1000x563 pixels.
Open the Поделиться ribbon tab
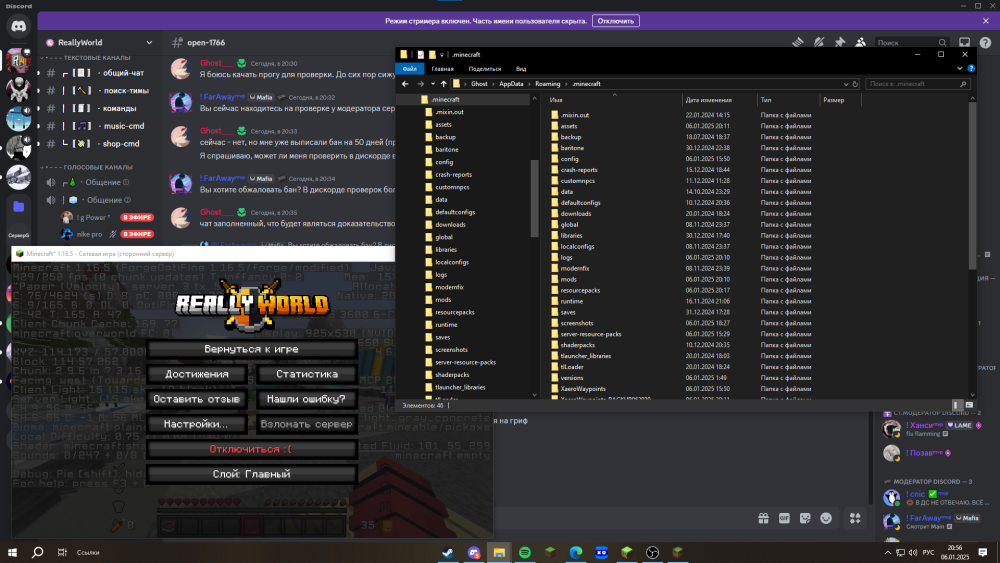point(485,69)
